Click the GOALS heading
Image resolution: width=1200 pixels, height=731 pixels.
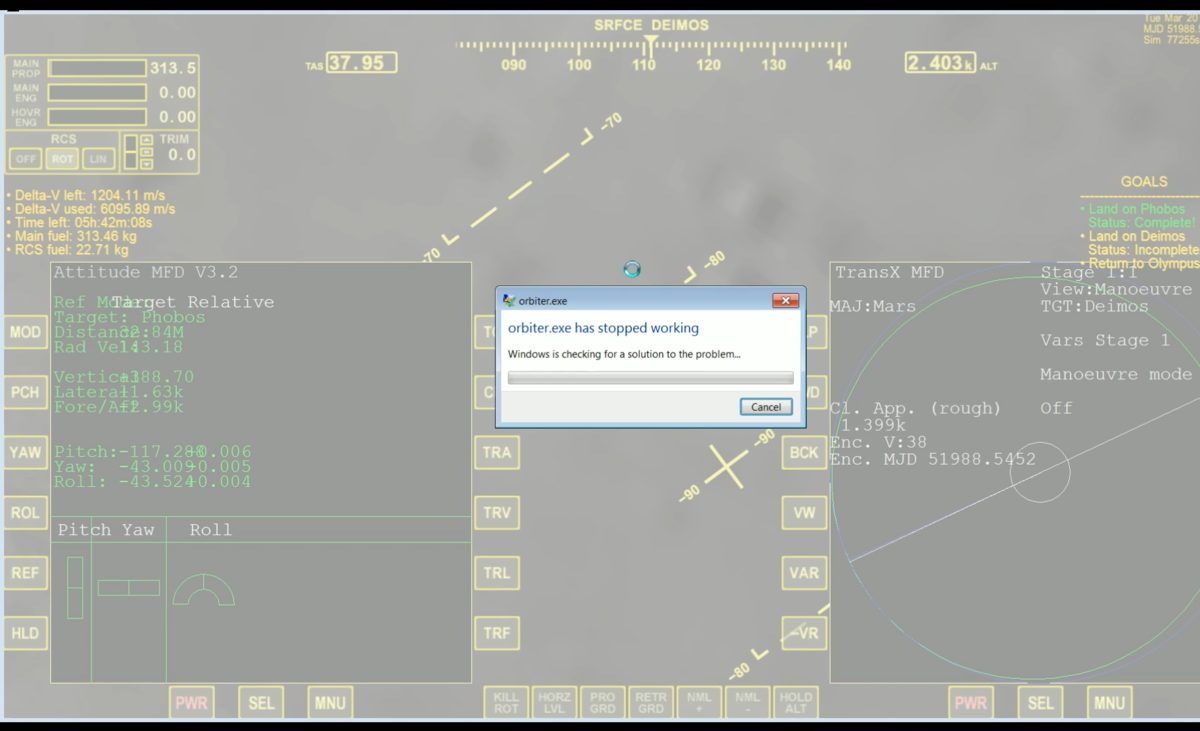[1144, 182]
